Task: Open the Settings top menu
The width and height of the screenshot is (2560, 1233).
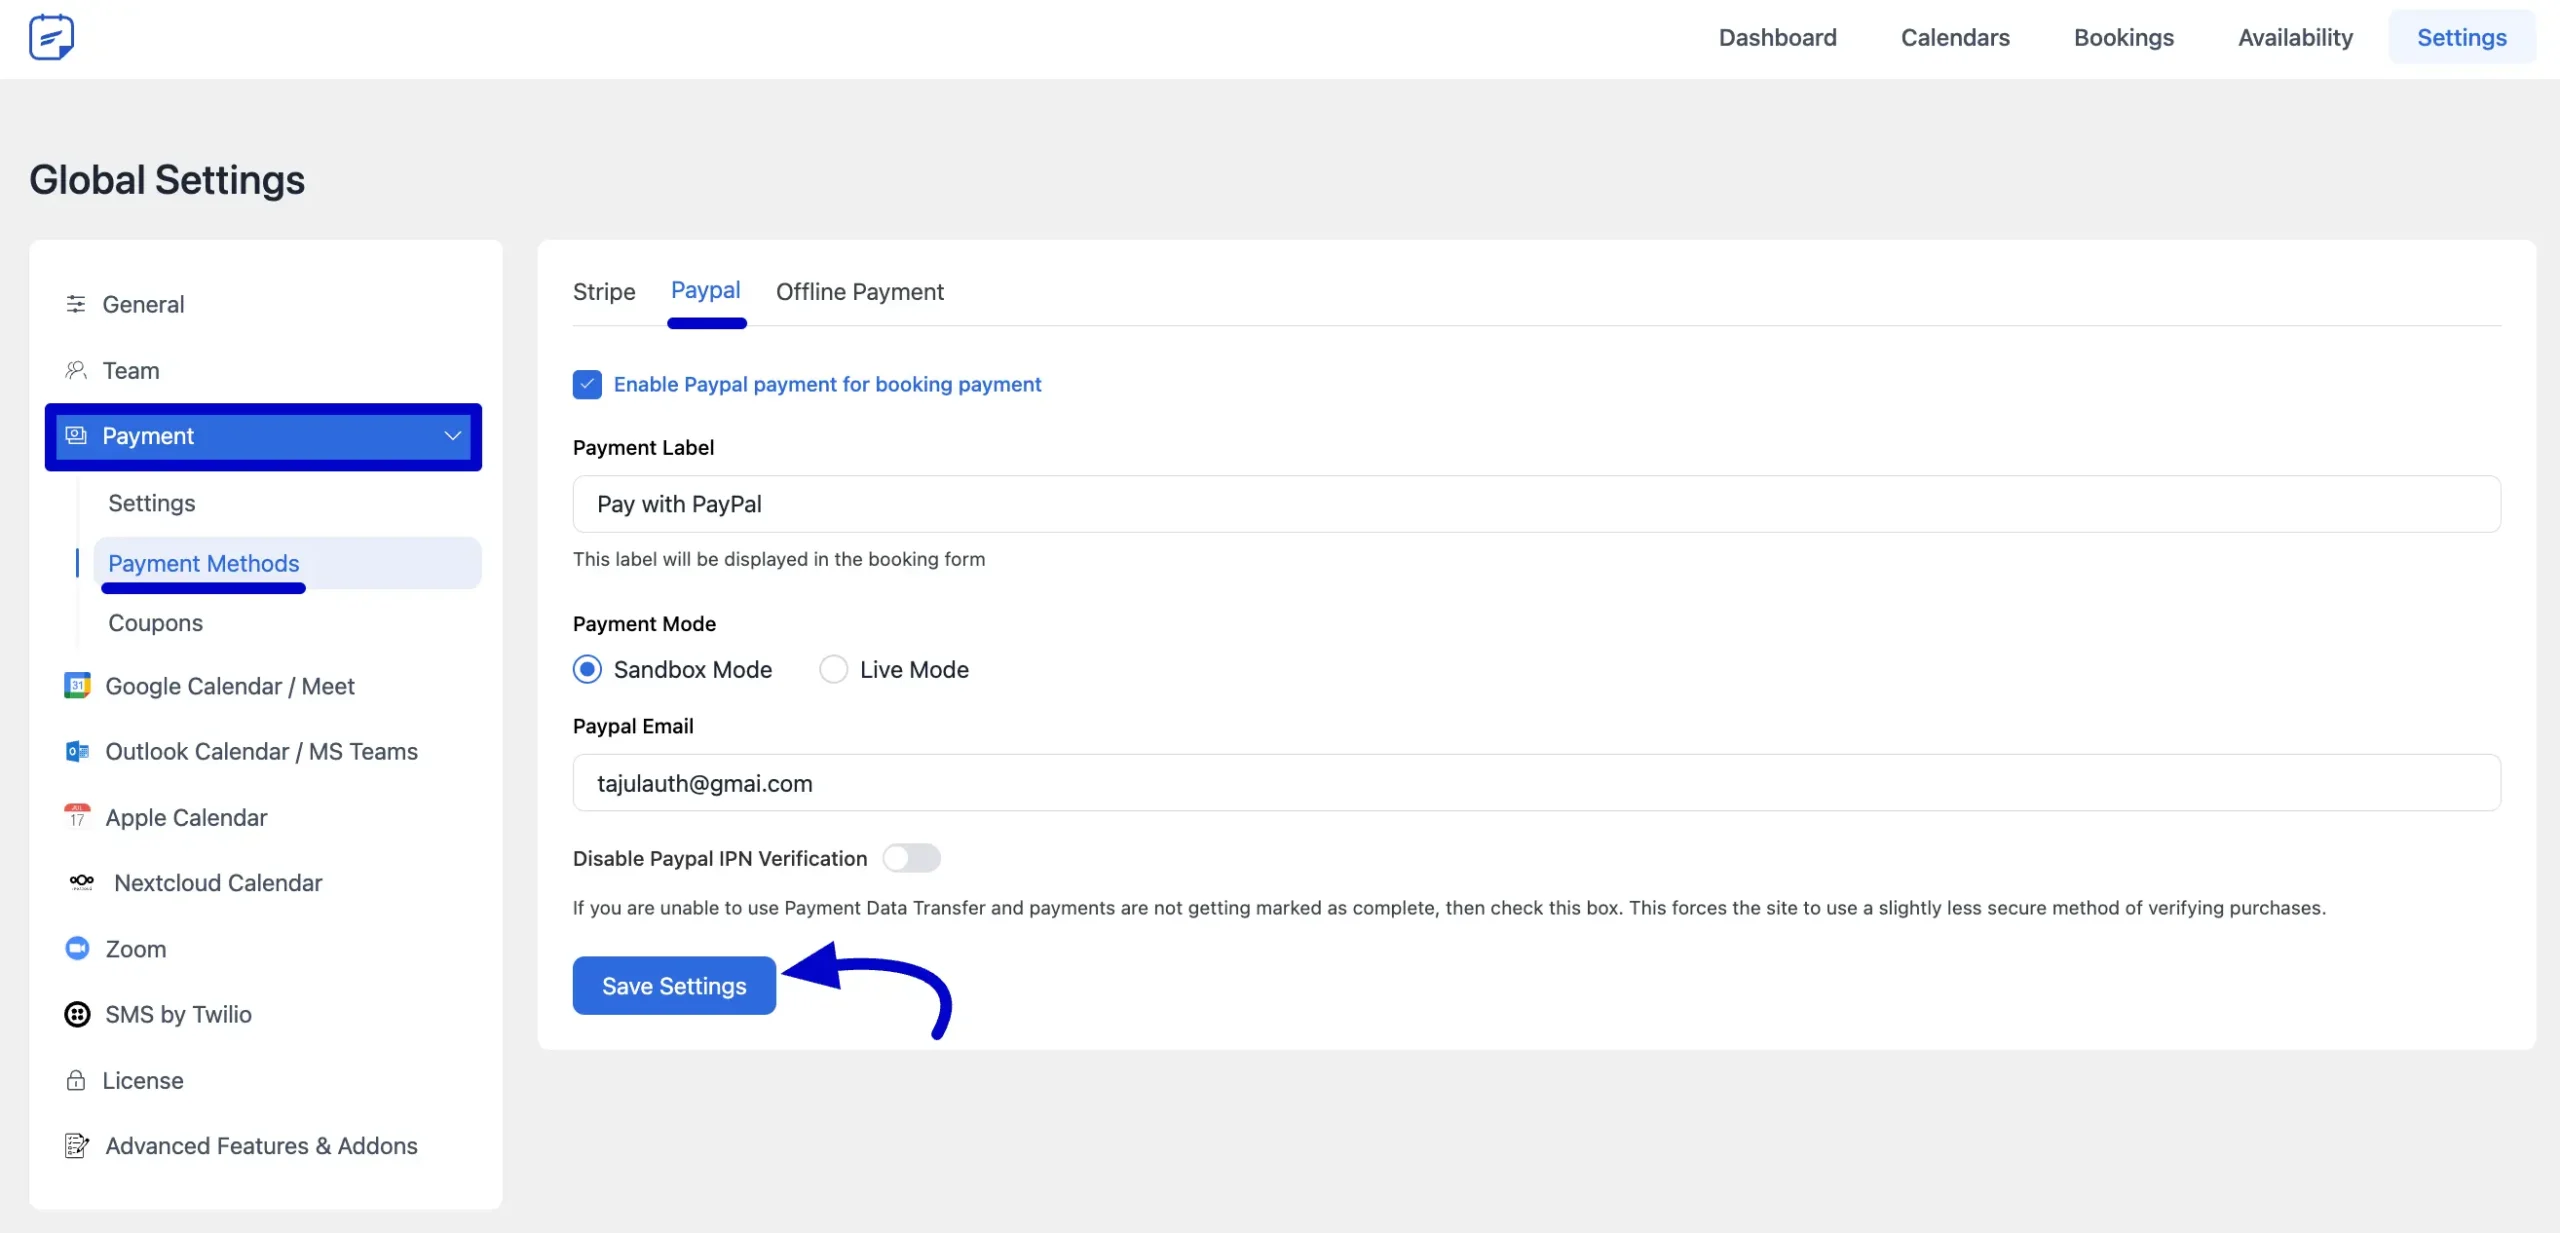Action: pyautogui.click(x=2461, y=37)
